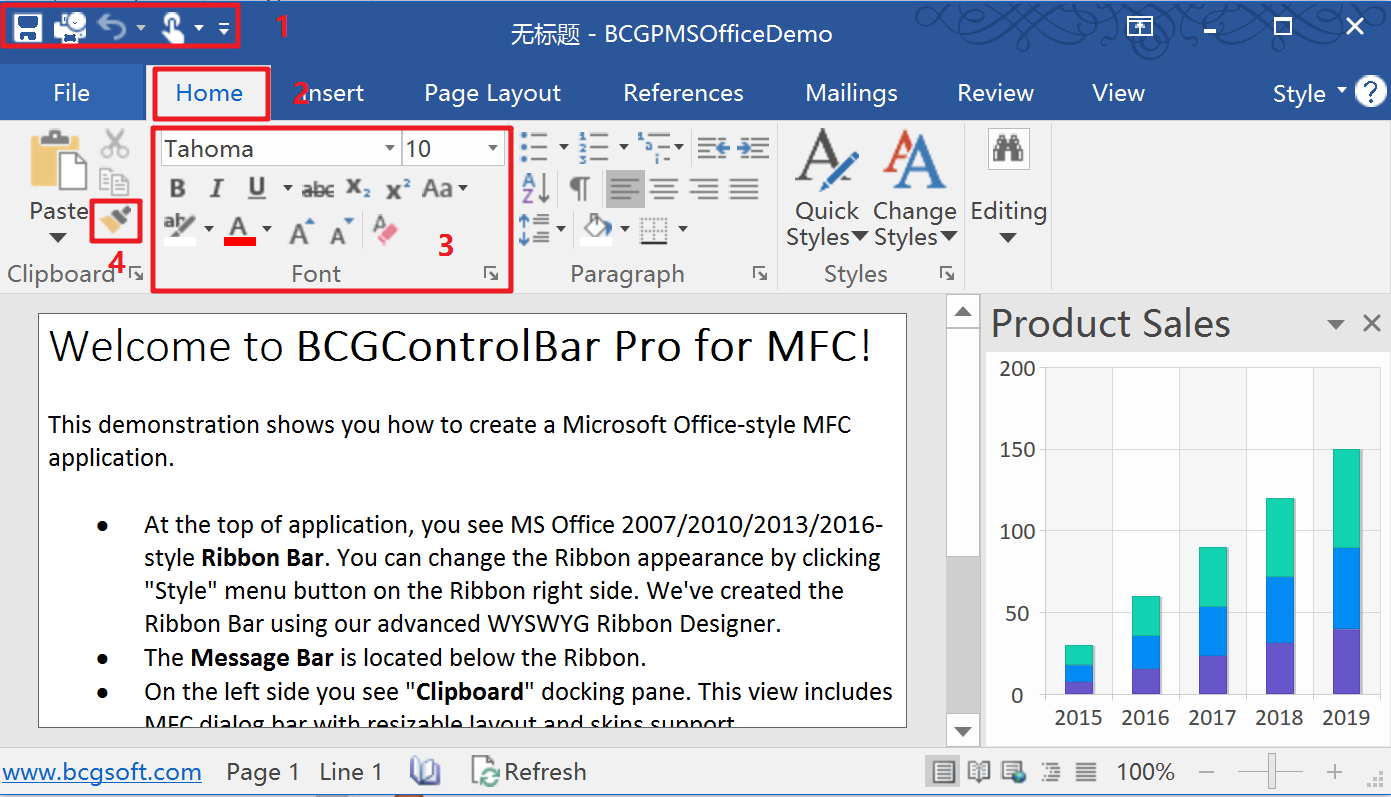This screenshot has height=797, width=1391.
Task: Switch to the Review tab
Action: point(996,93)
